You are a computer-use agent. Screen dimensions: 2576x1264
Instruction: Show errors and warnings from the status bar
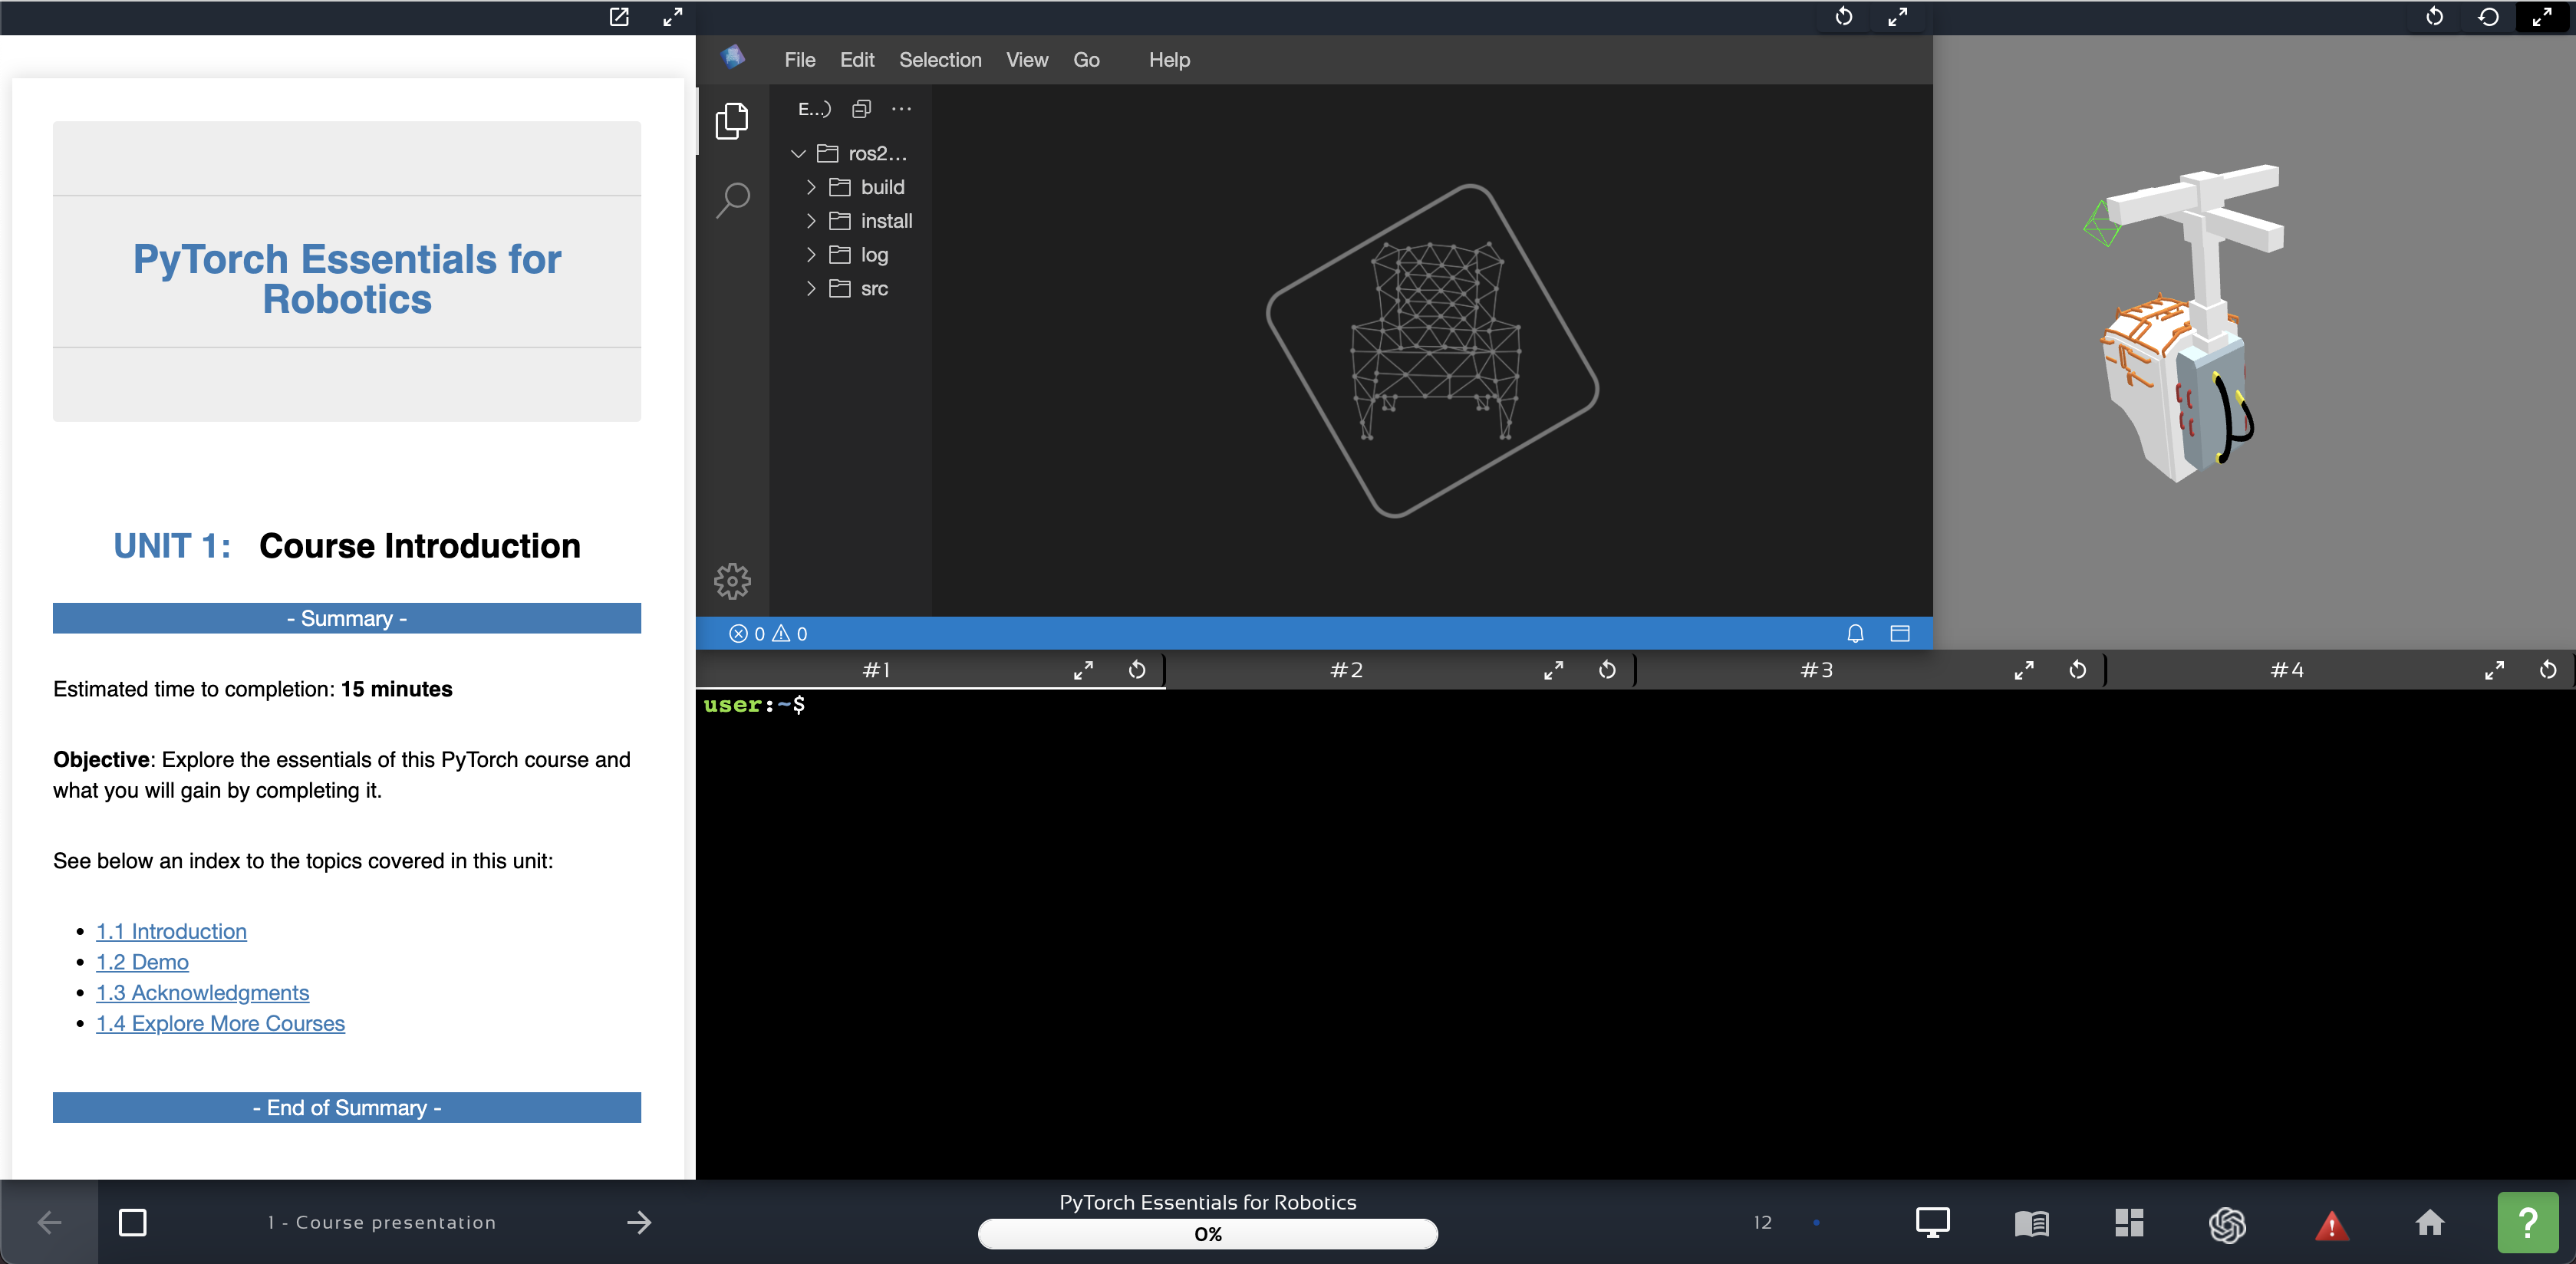(768, 633)
